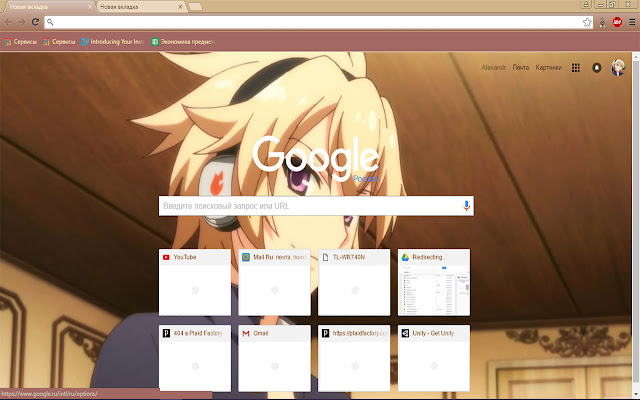Switch to the second Новая вкладка tab
This screenshot has width=640, height=400.
141,7
